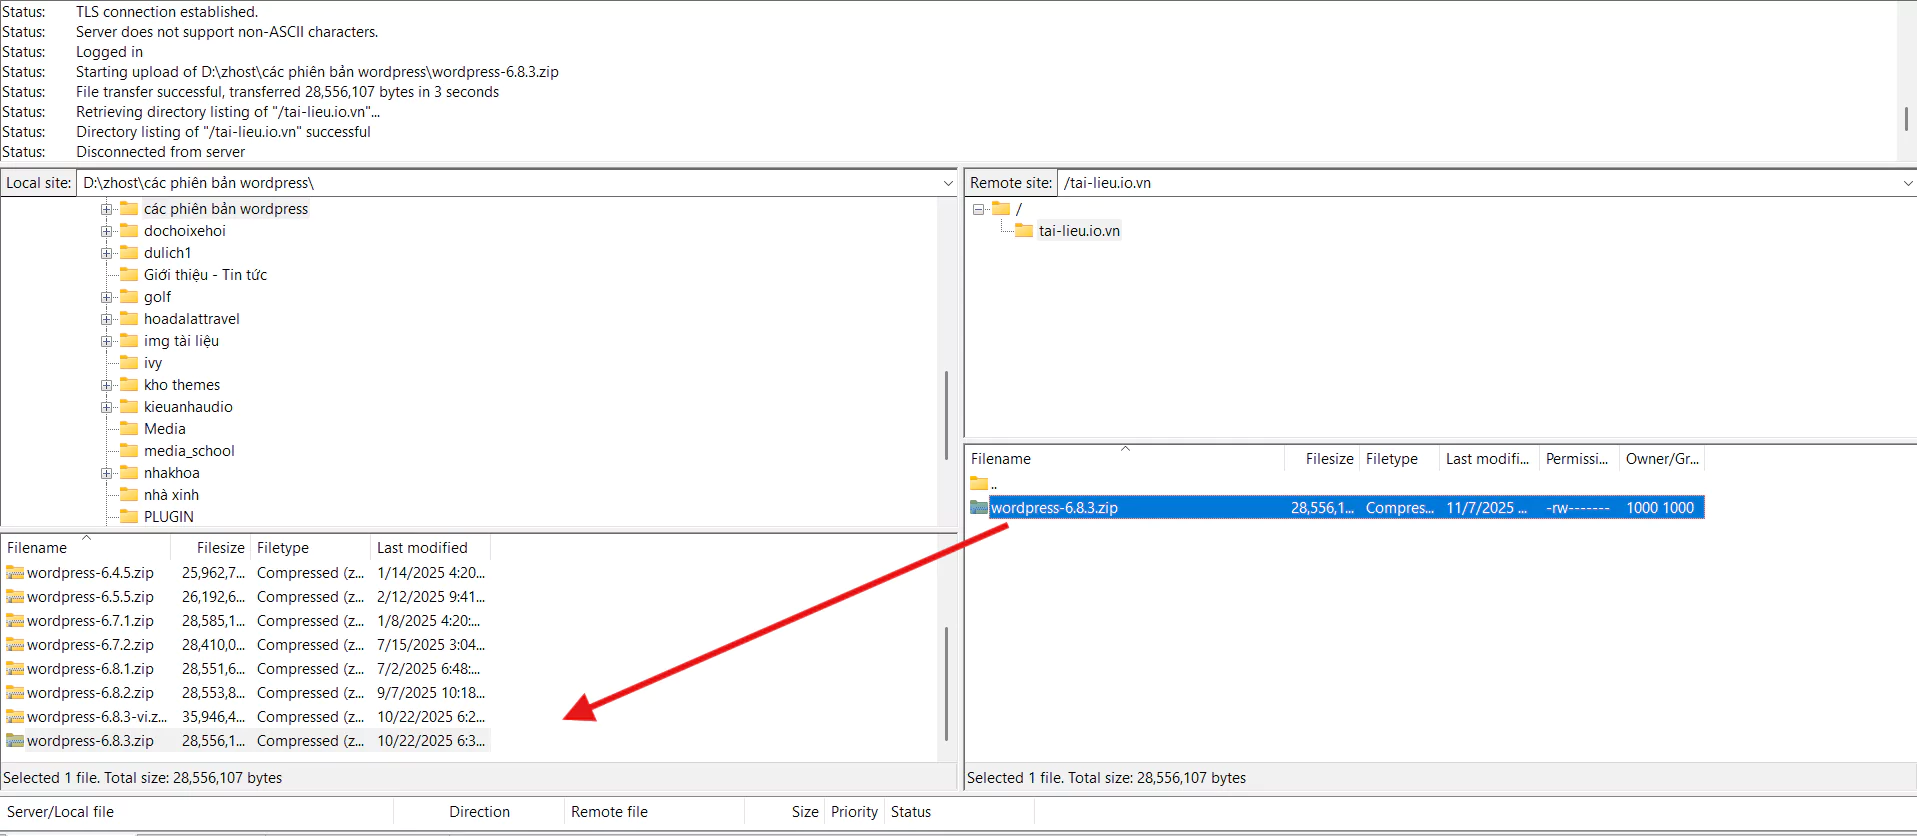Click the parent folder icon in remote list

tap(979, 484)
